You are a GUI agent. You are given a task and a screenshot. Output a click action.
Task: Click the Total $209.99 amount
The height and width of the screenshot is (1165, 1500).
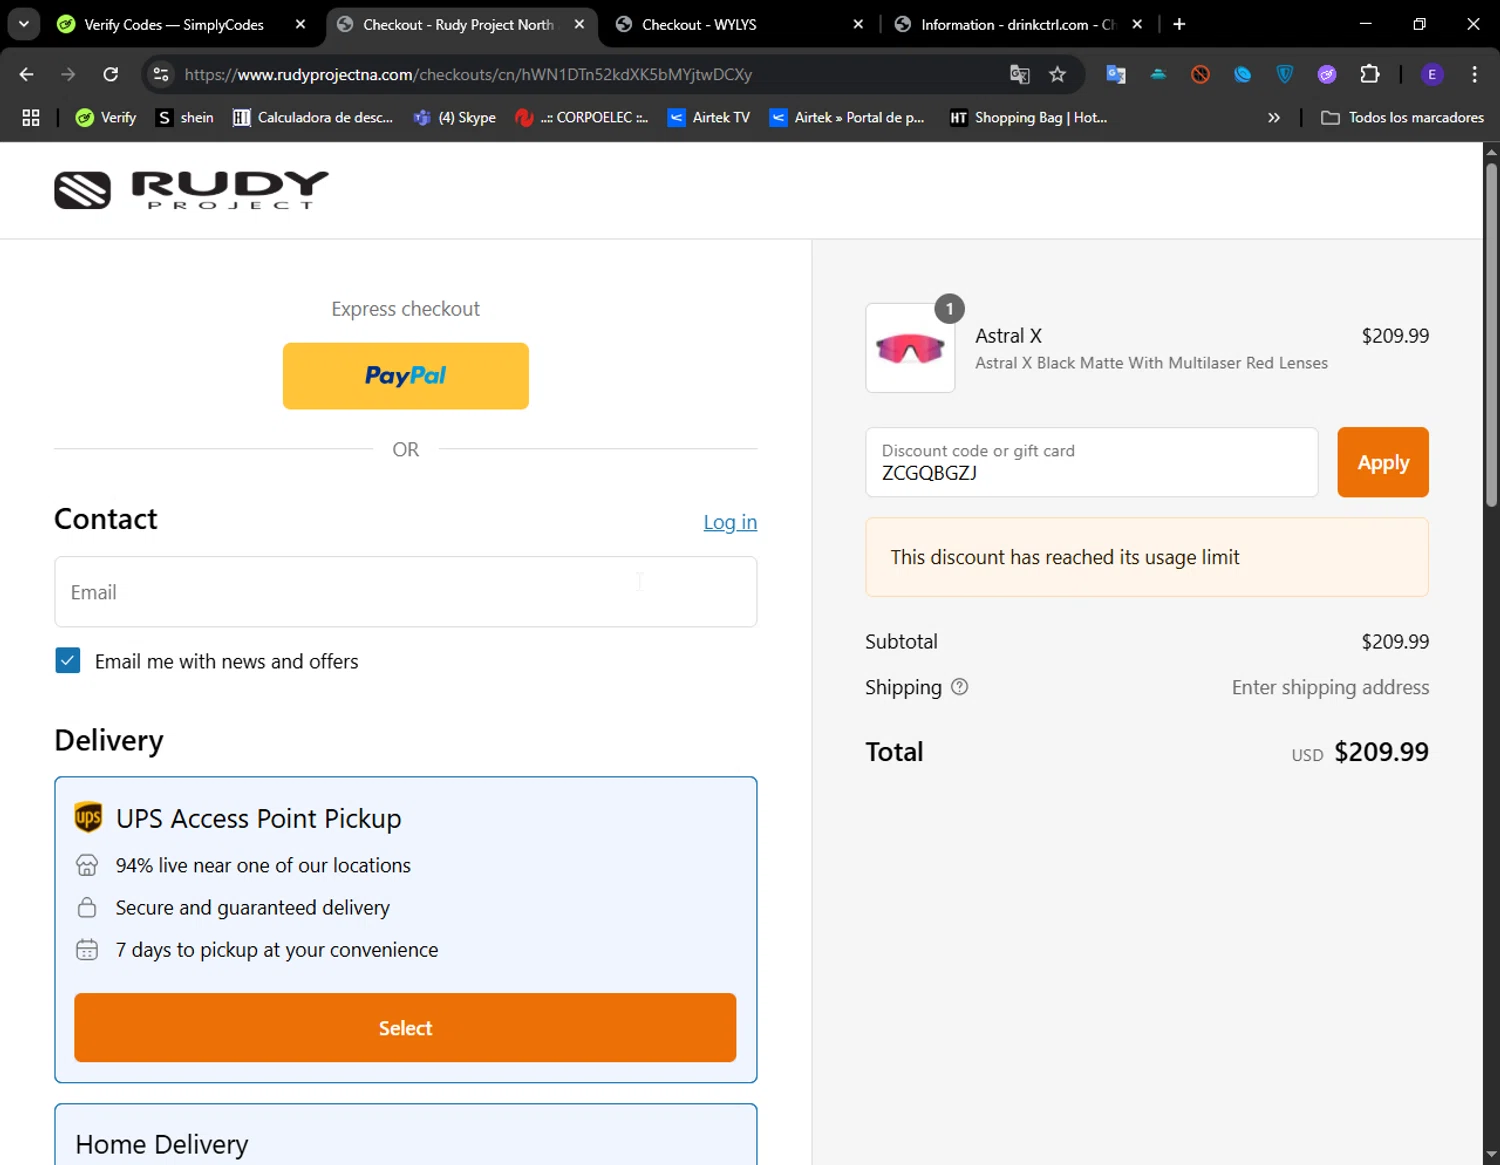point(1381,752)
